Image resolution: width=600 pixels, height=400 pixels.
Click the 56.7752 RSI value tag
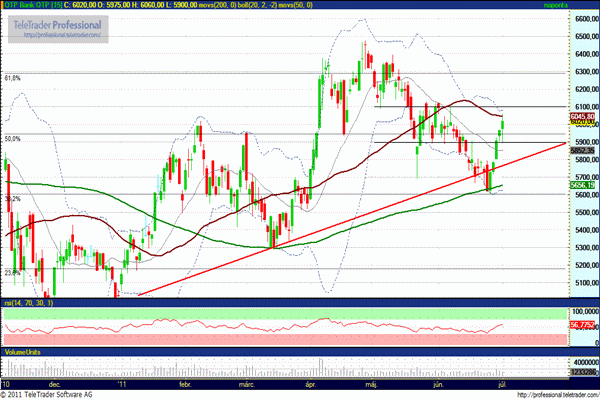[583, 325]
